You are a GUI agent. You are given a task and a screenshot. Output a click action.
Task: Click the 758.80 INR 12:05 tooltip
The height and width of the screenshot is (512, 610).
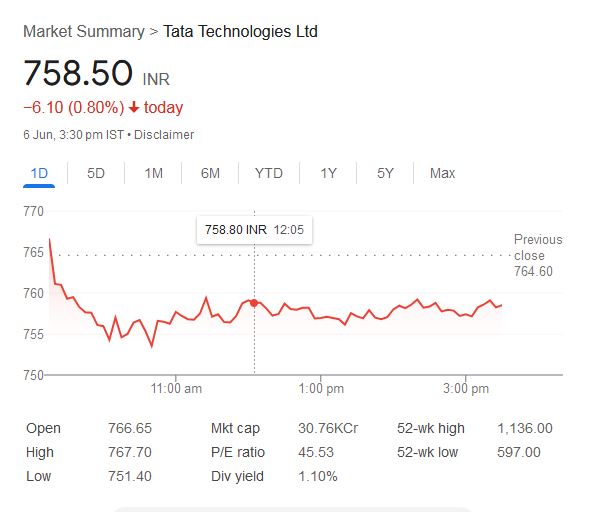[x=254, y=230]
